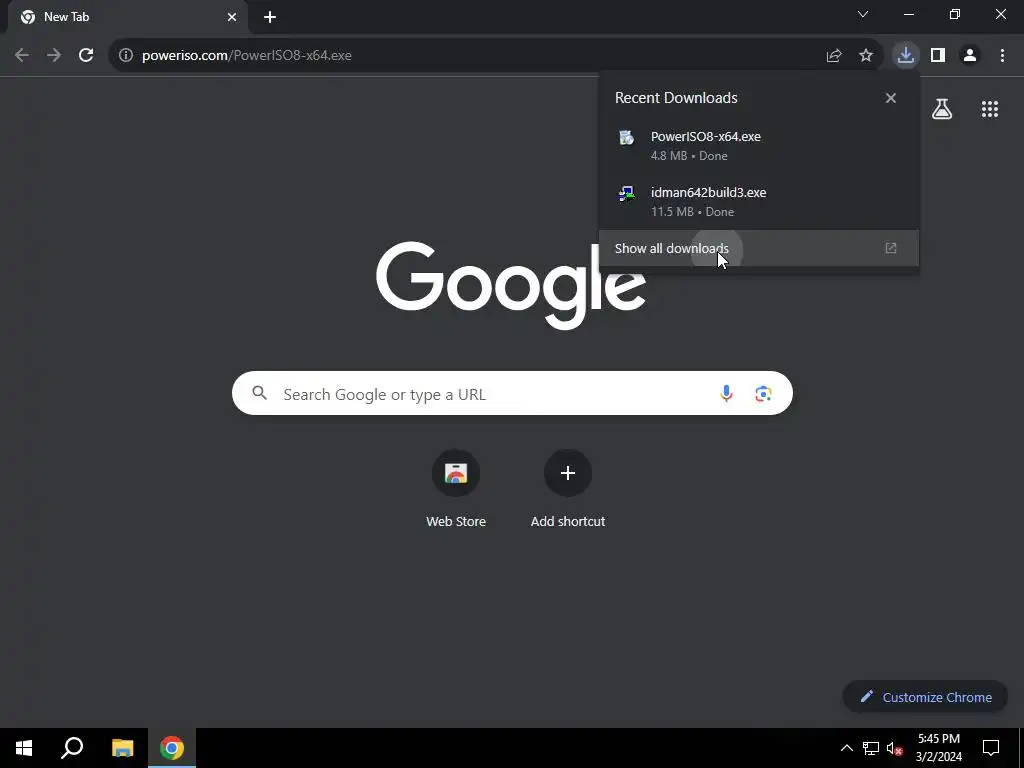Click the open-in-new-tab icon beside Show all downloads

point(891,248)
